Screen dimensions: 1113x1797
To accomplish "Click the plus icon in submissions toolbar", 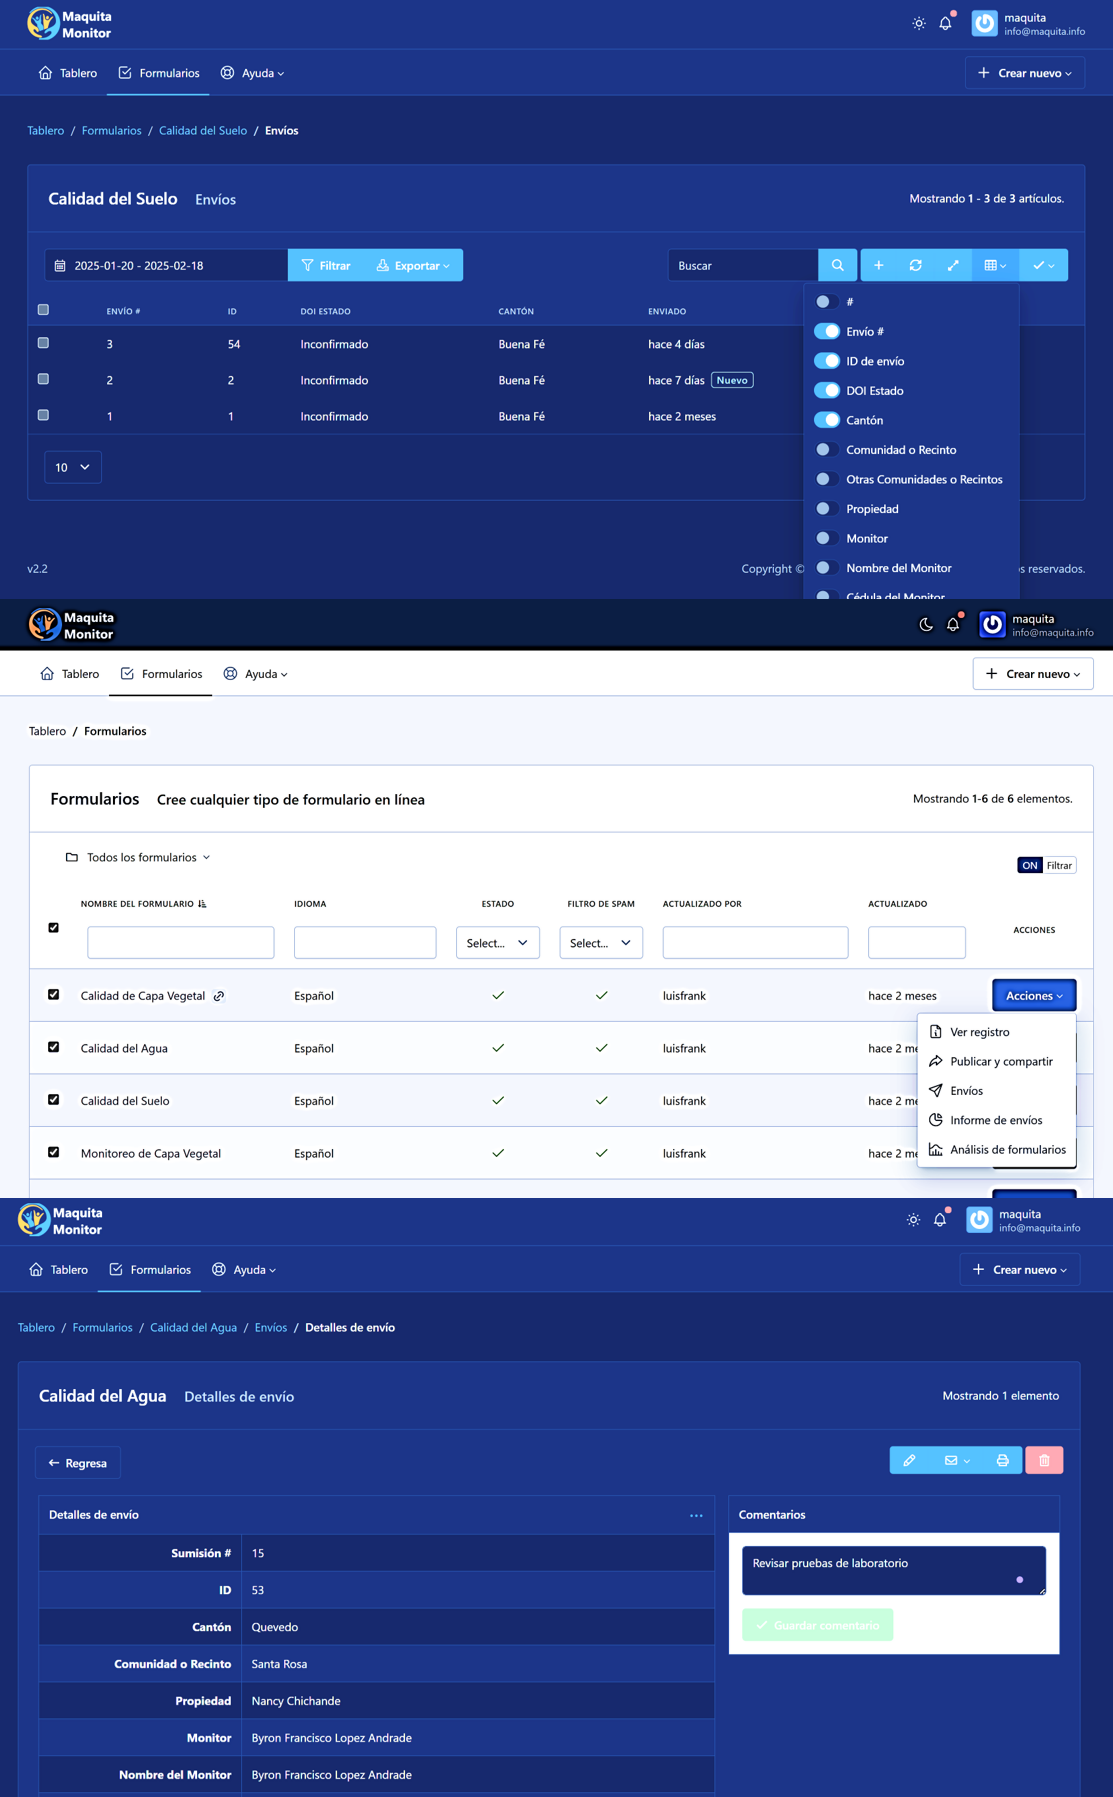I will click(878, 265).
